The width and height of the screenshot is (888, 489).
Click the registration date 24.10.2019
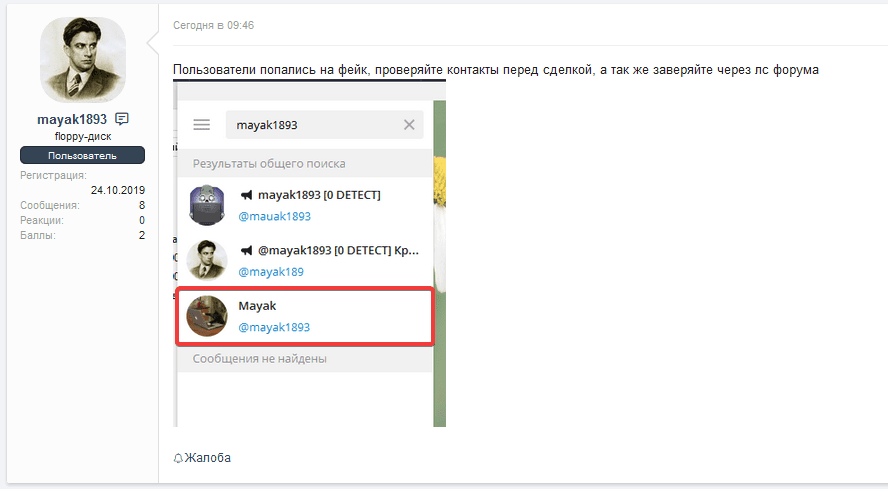point(118,190)
